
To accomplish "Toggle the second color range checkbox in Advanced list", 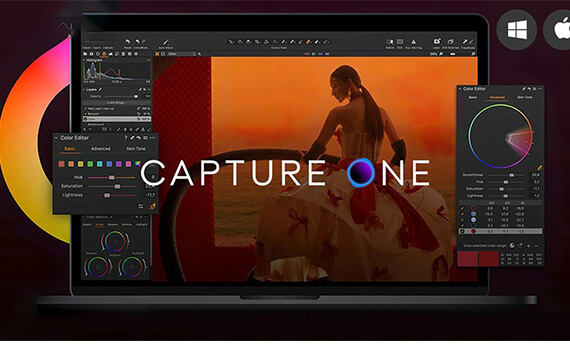I will pos(462,214).
